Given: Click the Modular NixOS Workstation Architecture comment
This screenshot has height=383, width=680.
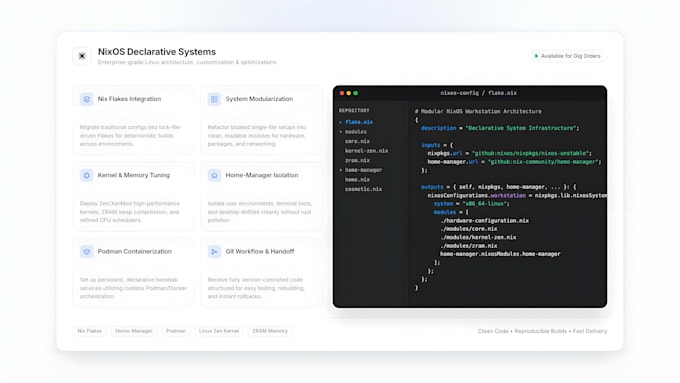Looking at the screenshot, I should click(478, 111).
